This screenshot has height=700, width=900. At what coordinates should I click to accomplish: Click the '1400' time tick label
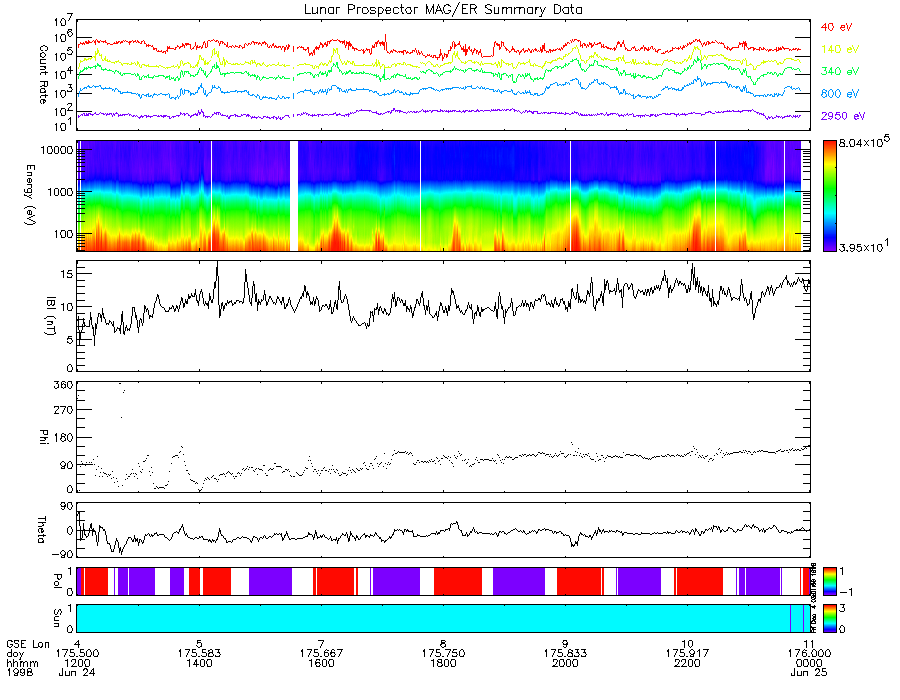click(x=199, y=663)
